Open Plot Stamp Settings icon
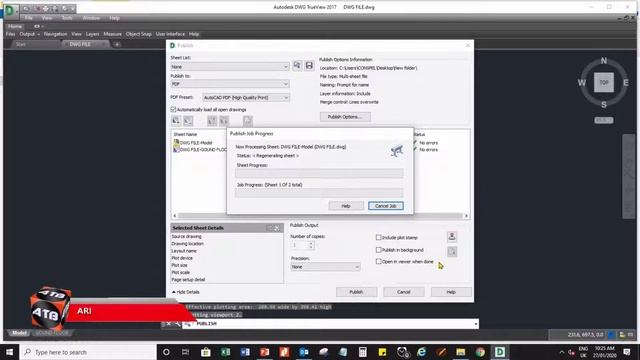Screen dimensions: 640x360 pos(452,237)
